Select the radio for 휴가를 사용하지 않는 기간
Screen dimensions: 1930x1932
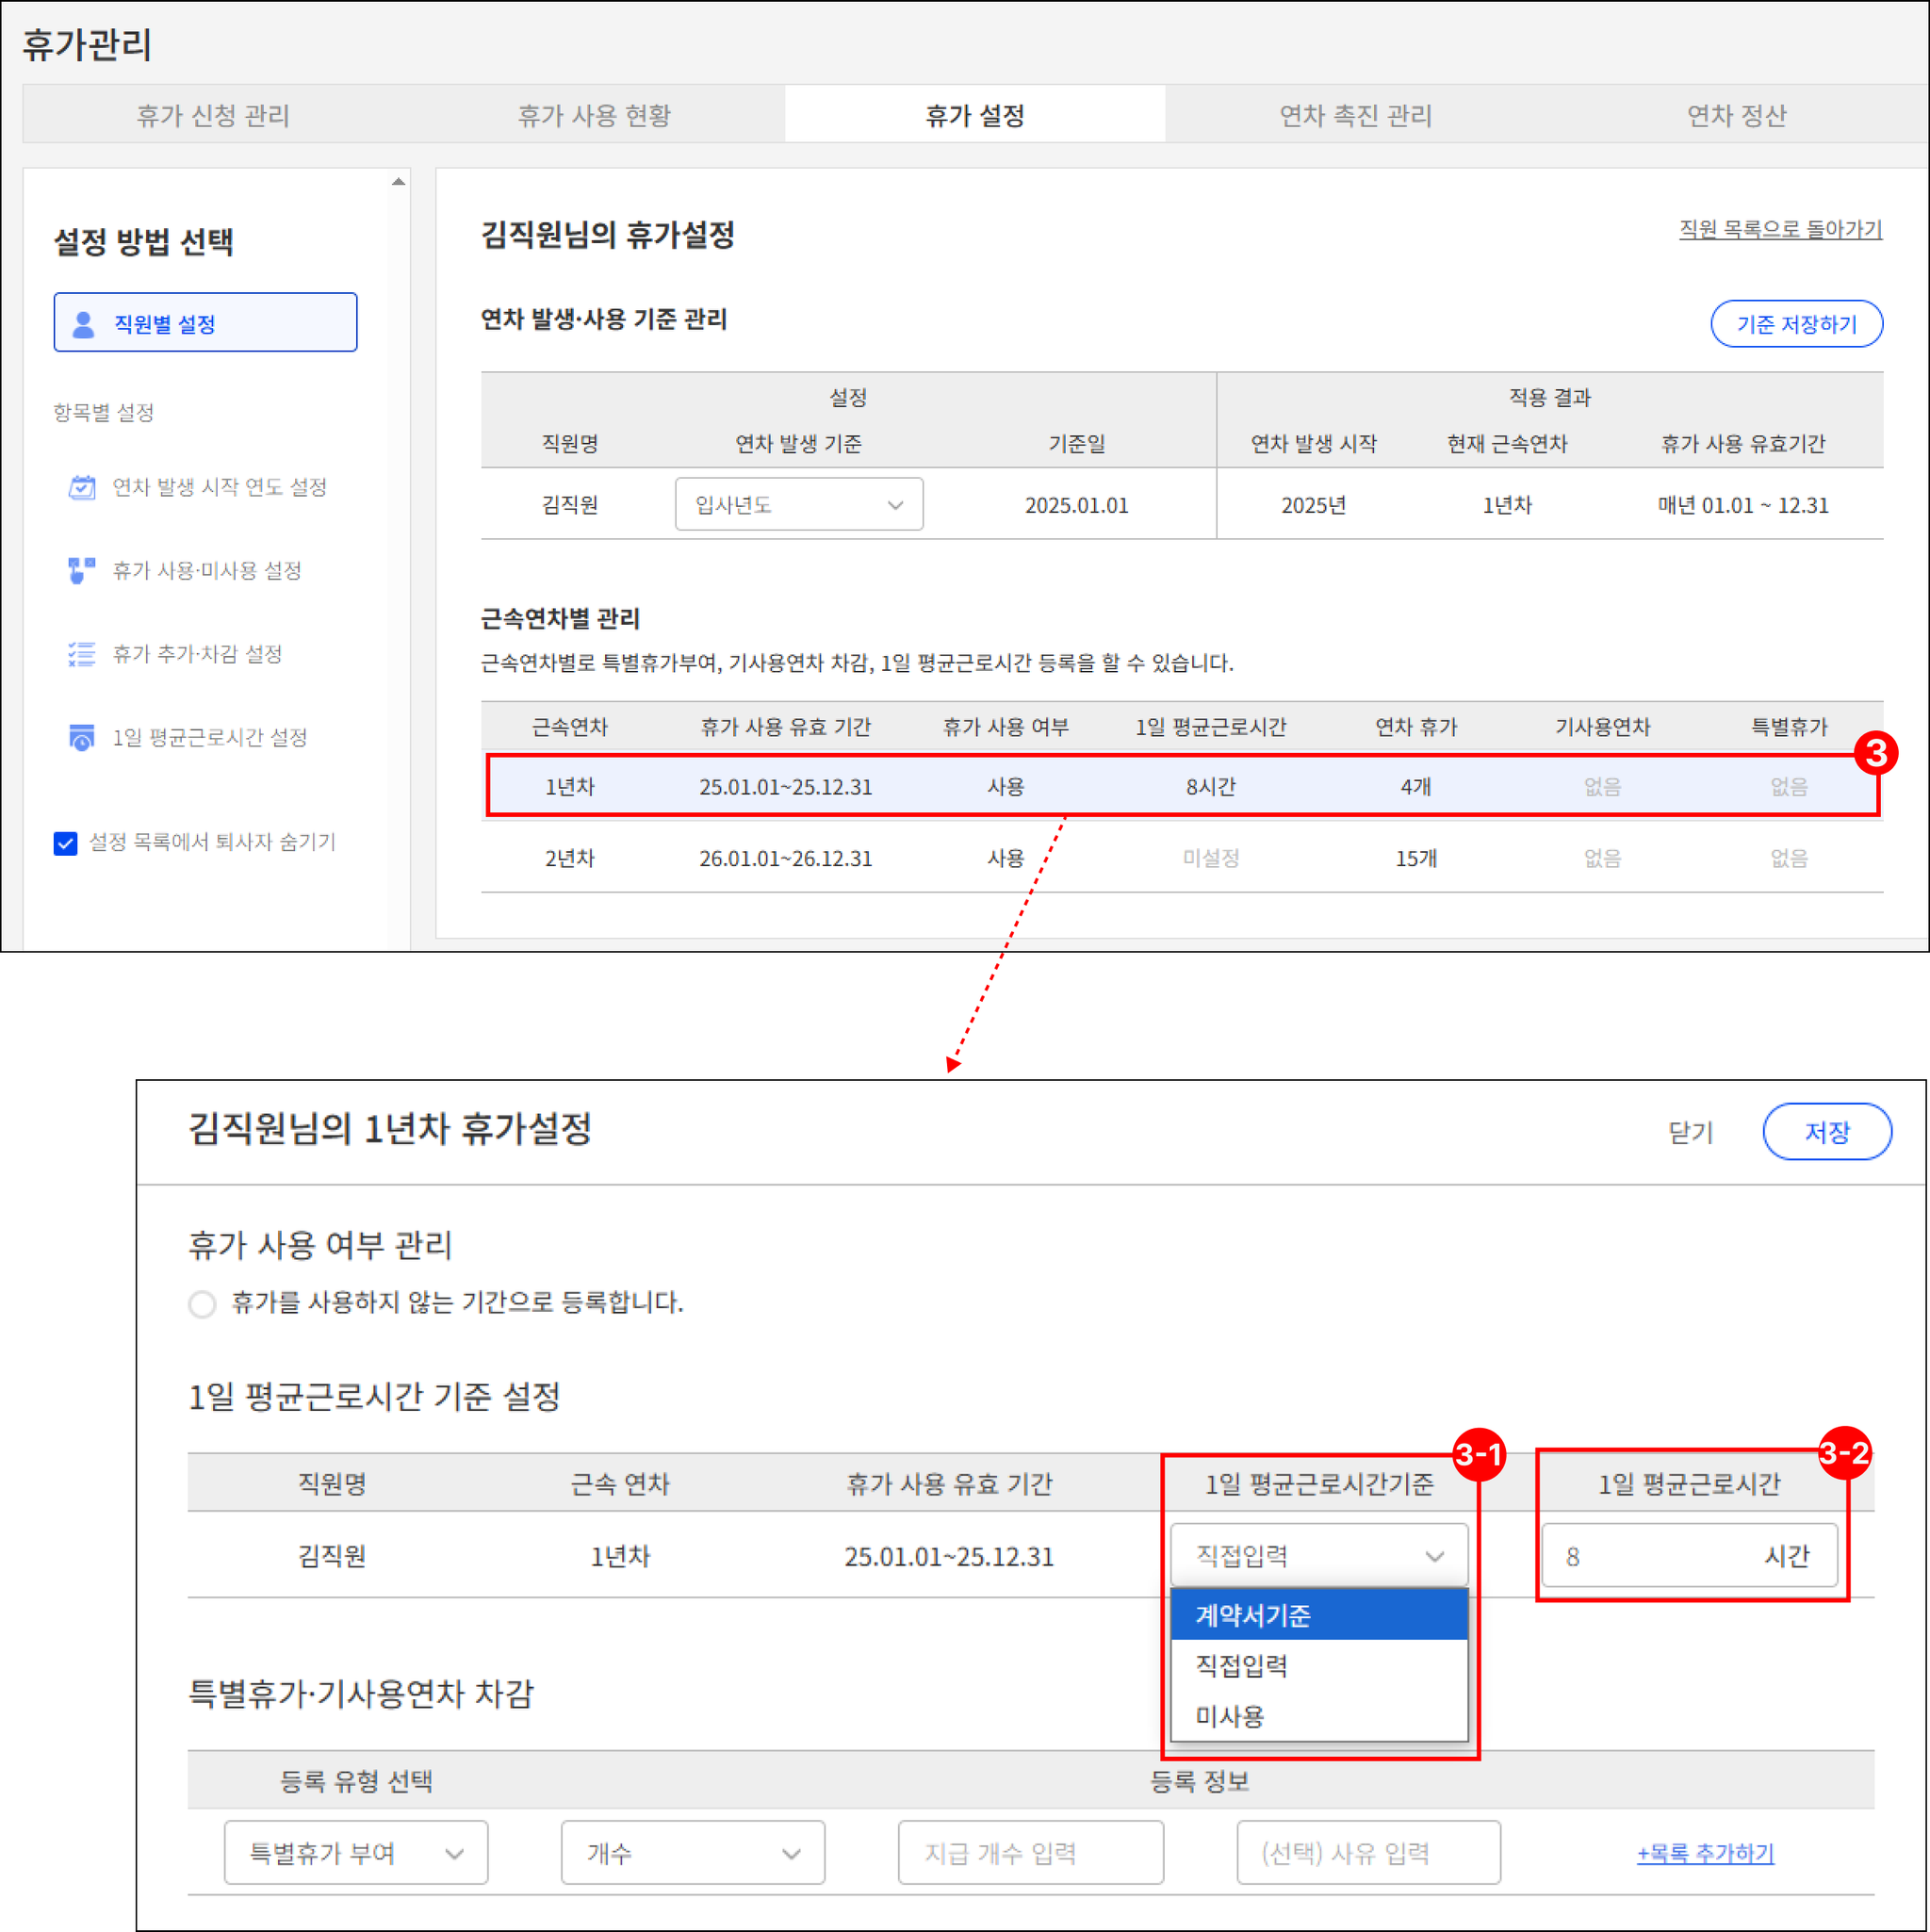coord(202,1304)
